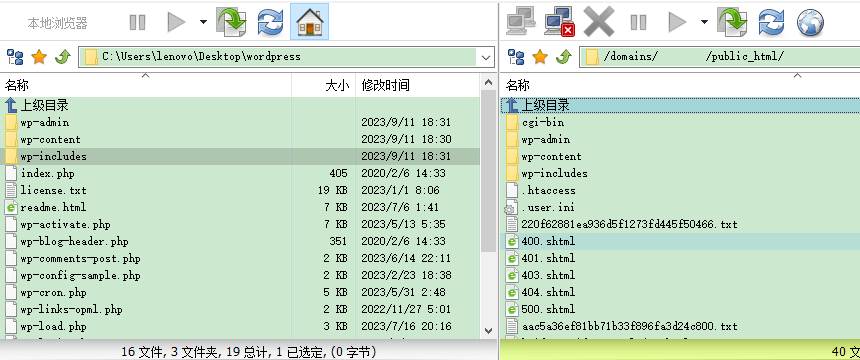Click the remote path field /domains/ /public_html/
The width and height of the screenshot is (860, 360).
720,57
